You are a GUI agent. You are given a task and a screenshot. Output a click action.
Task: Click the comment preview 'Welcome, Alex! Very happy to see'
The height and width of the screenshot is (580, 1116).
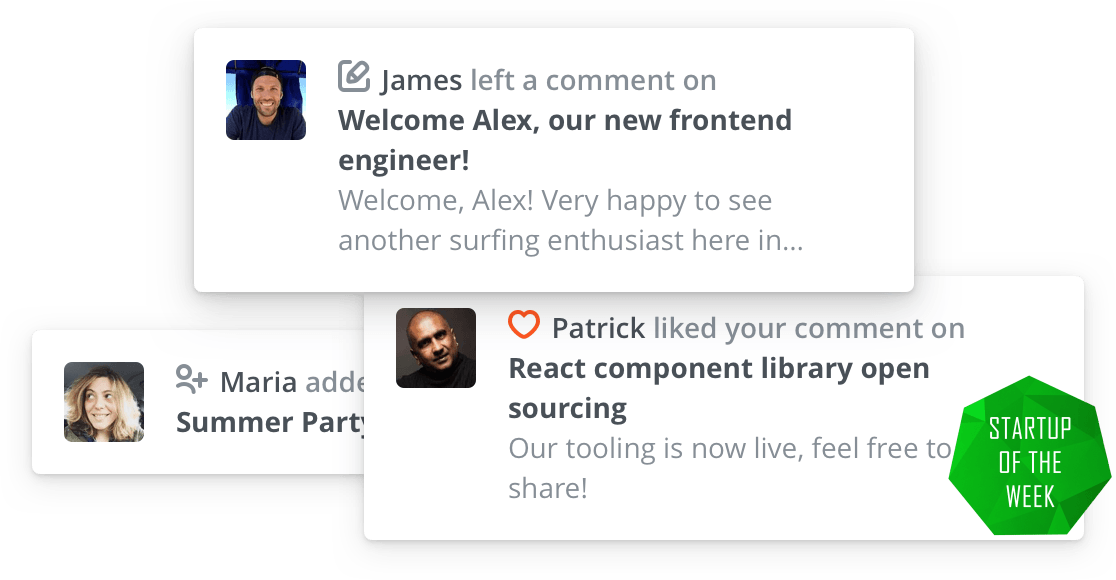555,201
